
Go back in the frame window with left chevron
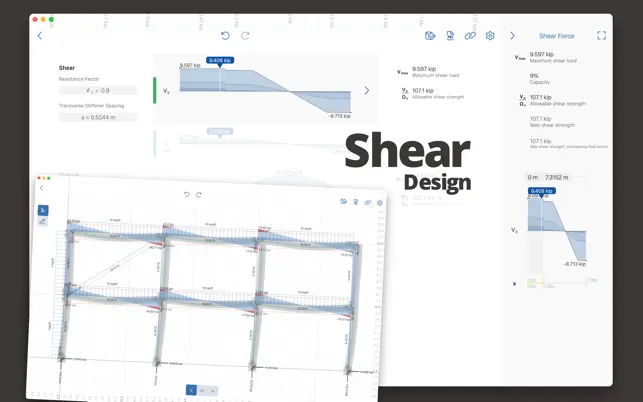point(41,188)
